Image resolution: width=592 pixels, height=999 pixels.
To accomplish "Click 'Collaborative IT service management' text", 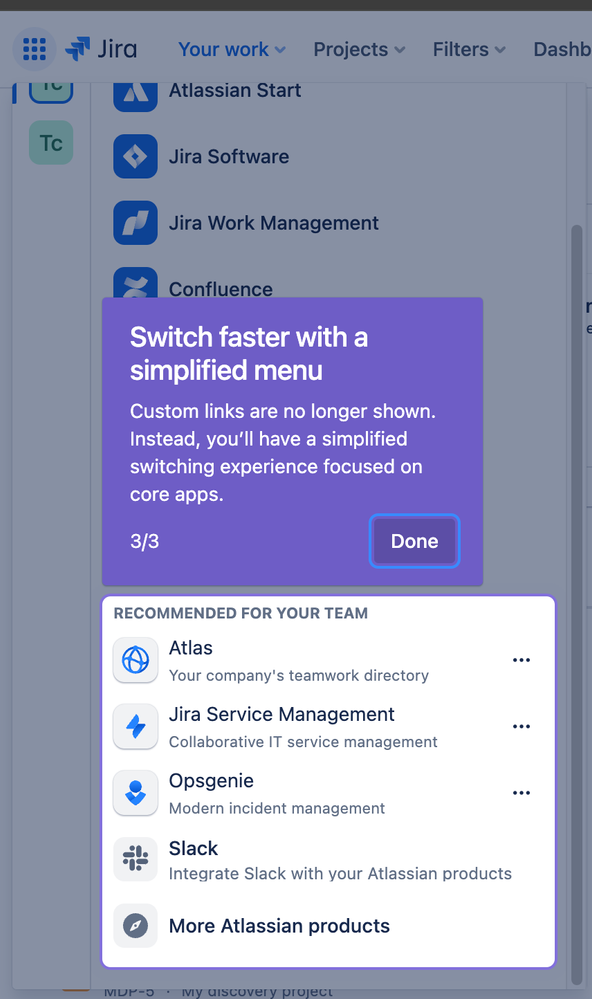I will click(x=303, y=742).
